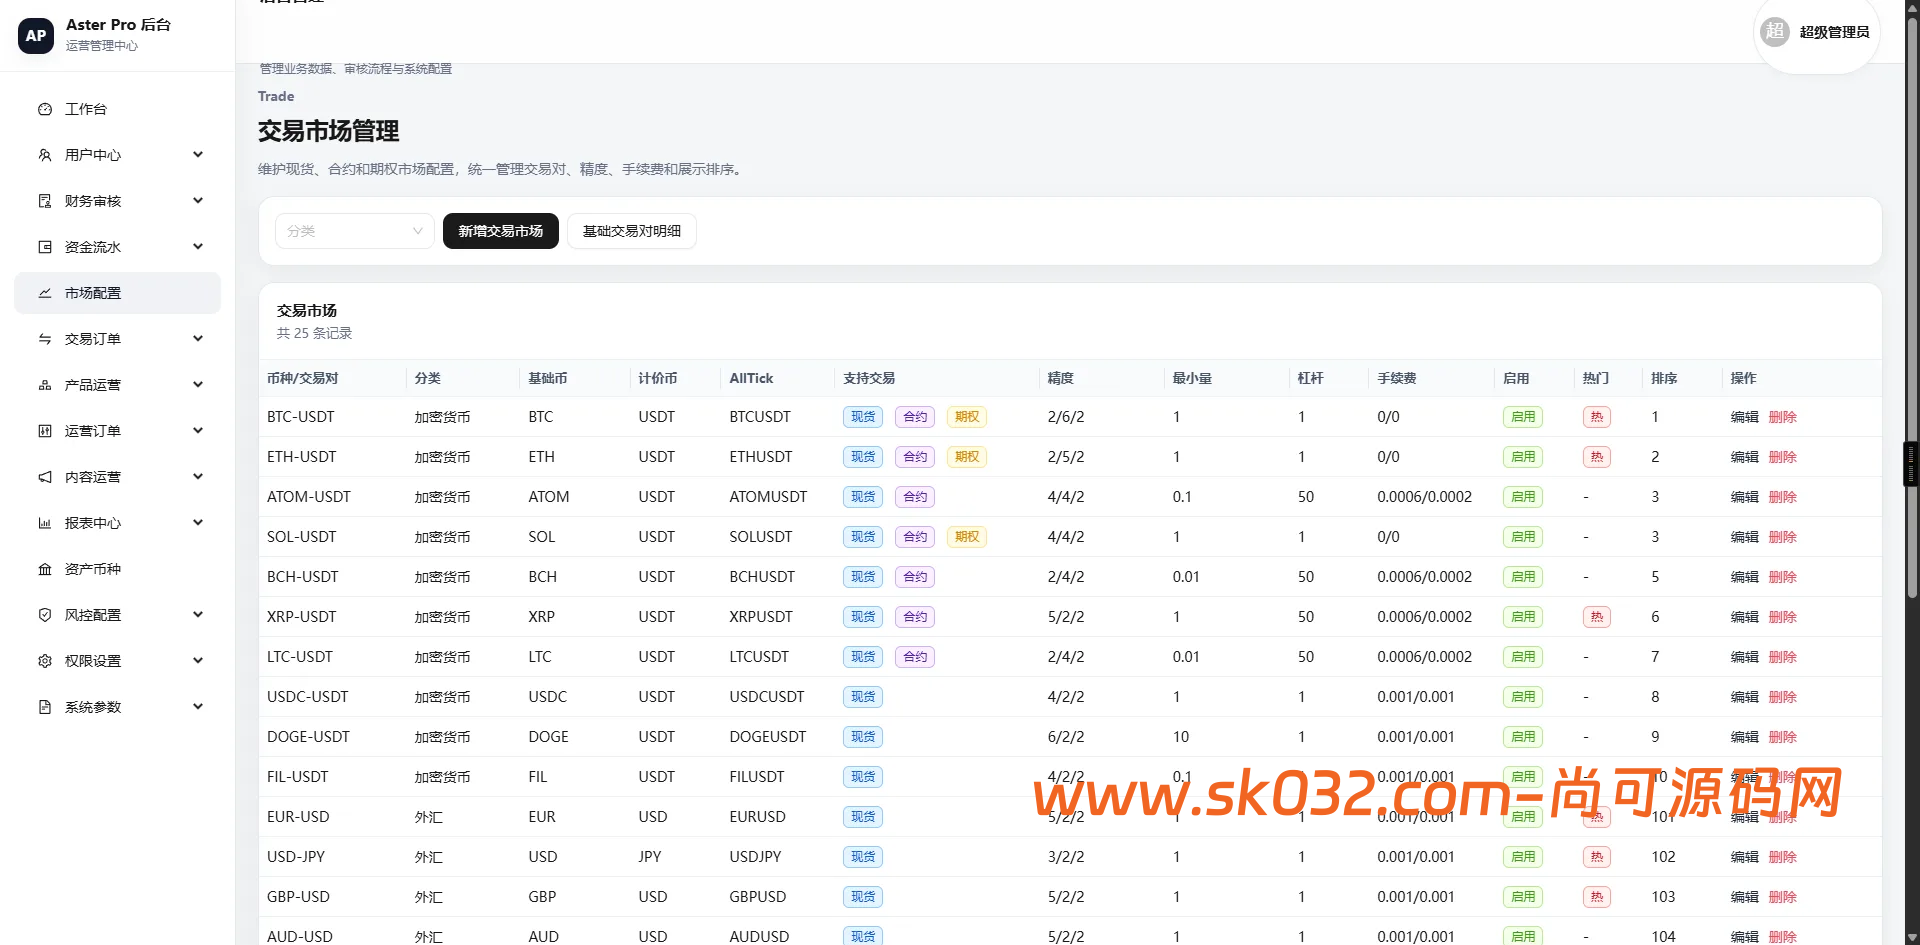Click 启用 tag in LTC-USDT row
Viewport: 1920px width, 945px height.
1522,657
